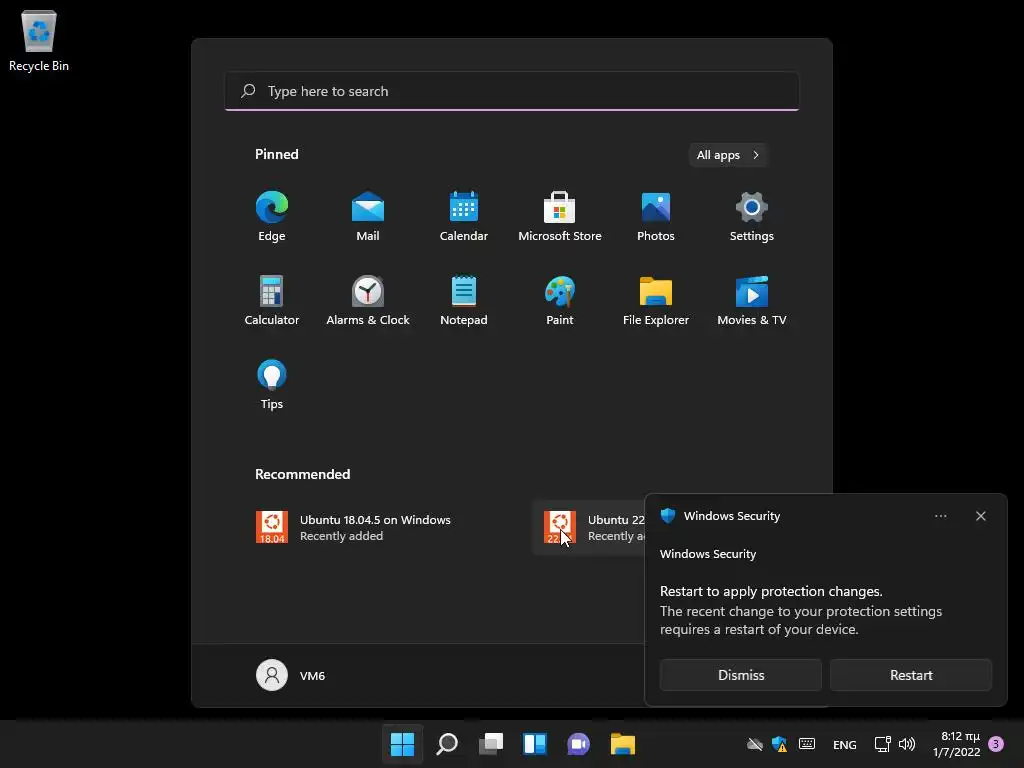Click the Restart to apply protection changes message
This screenshot has width=1024, height=768.
(771, 591)
